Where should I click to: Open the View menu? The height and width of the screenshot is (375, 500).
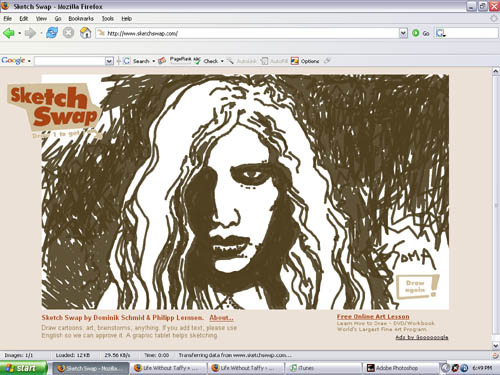(x=41, y=19)
